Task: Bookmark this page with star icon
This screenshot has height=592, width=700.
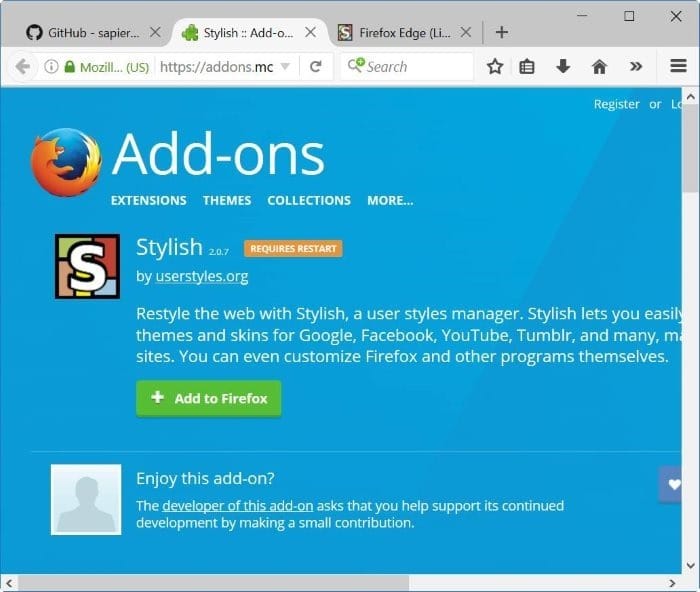Action: pyautogui.click(x=495, y=67)
